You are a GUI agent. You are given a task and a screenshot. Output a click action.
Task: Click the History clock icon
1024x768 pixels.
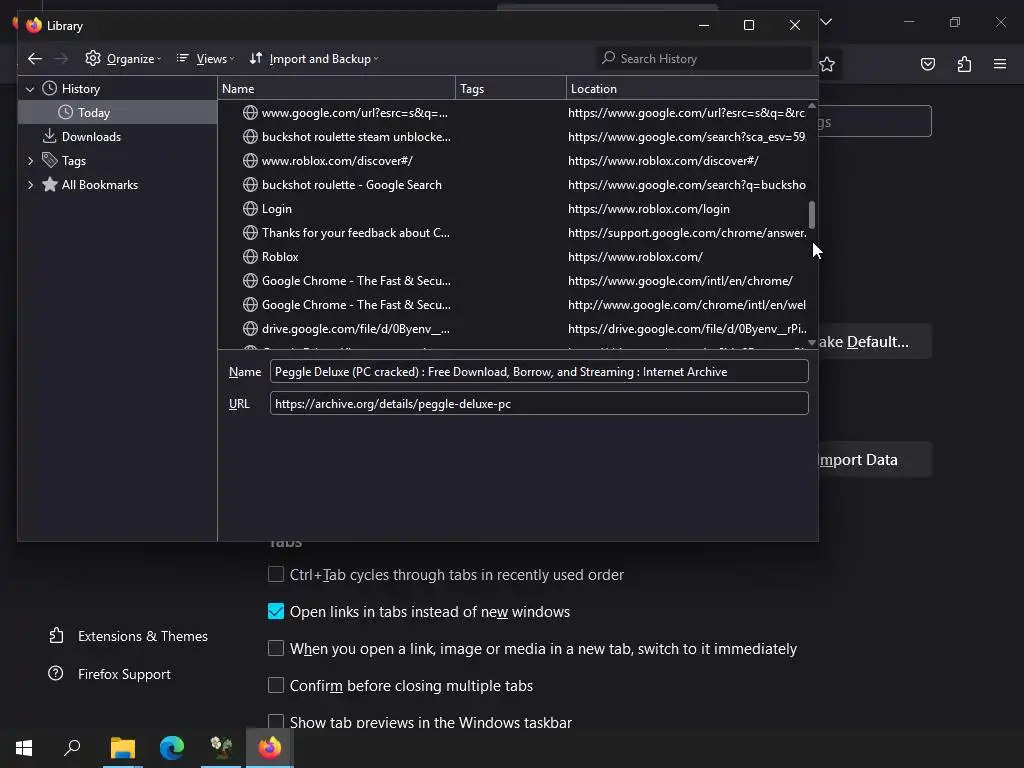(x=50, y=88)
